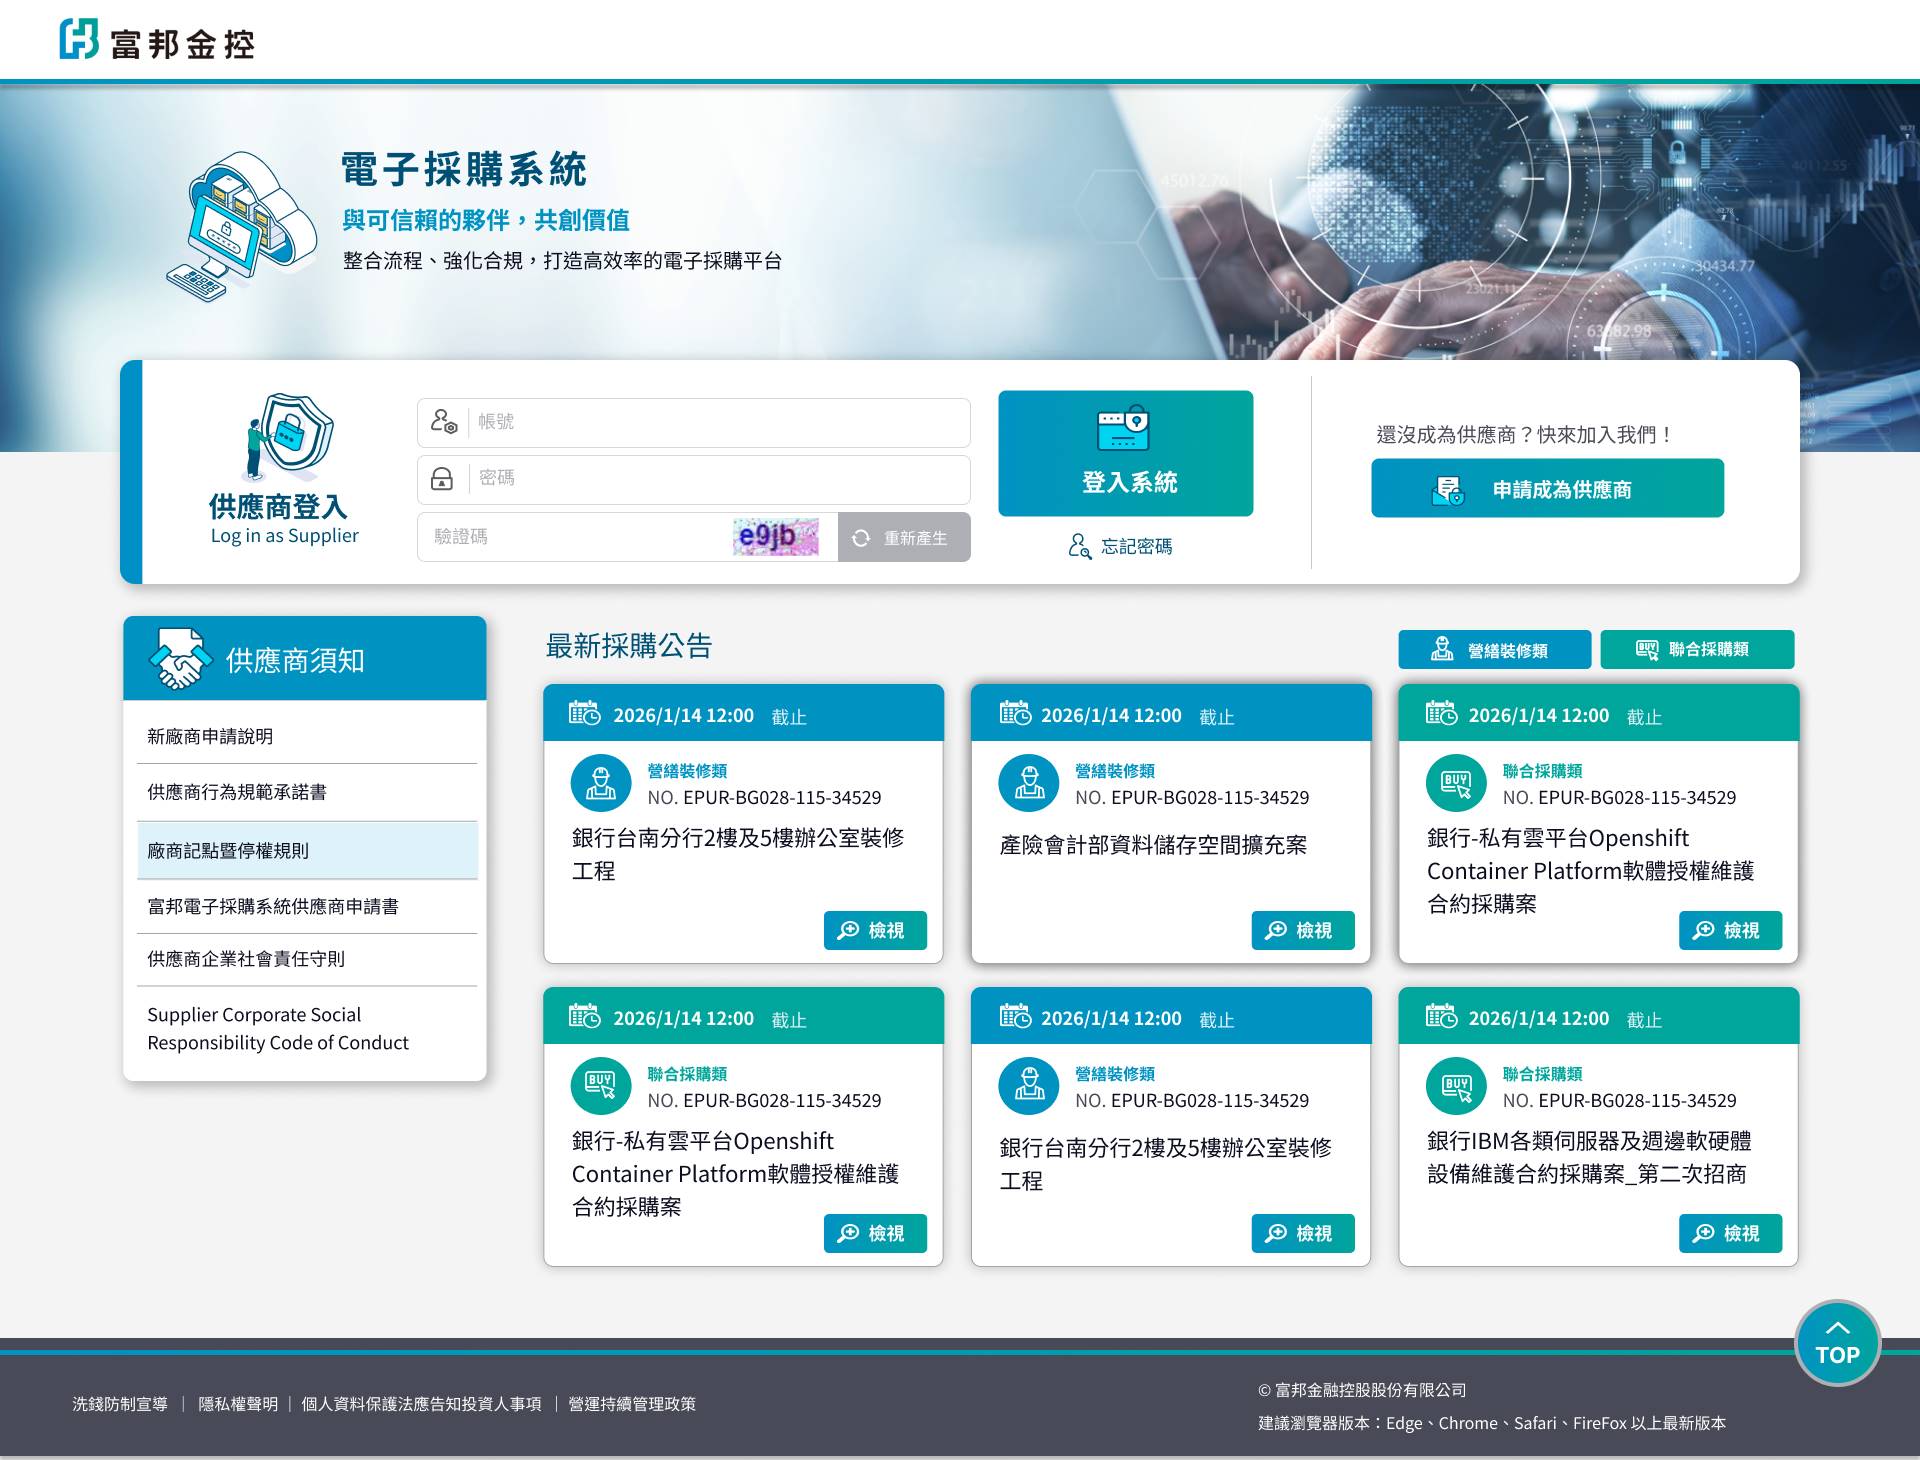Click the account user icon
This screenshot has height=1460, width=1920.
[x=443, y=421]
